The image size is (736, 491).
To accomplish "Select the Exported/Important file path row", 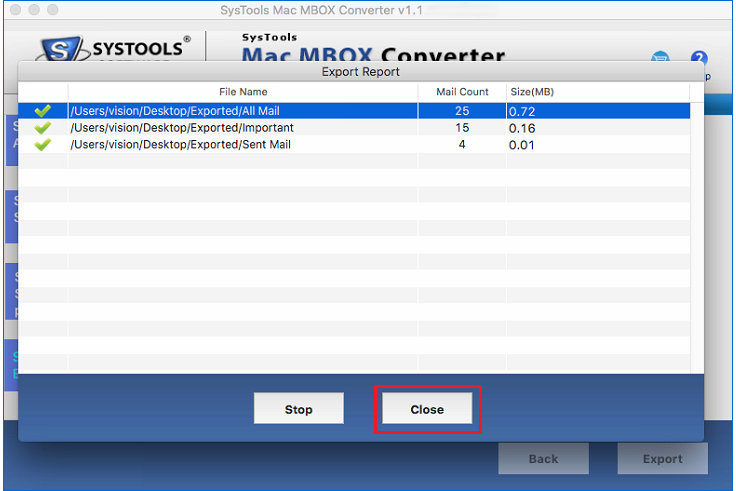I will pyautogui.click(x=183, y=128).
